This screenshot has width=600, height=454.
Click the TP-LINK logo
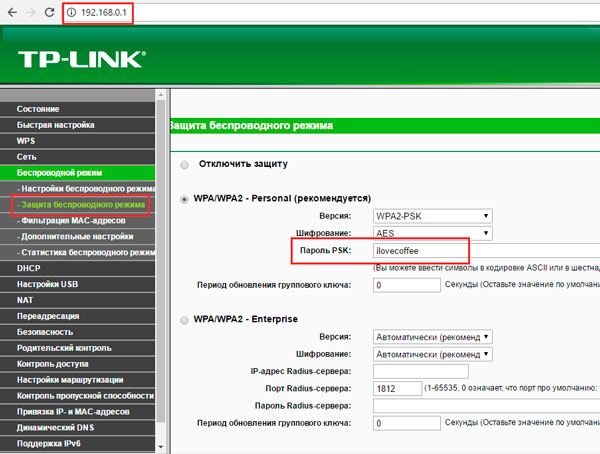point(80,60)
